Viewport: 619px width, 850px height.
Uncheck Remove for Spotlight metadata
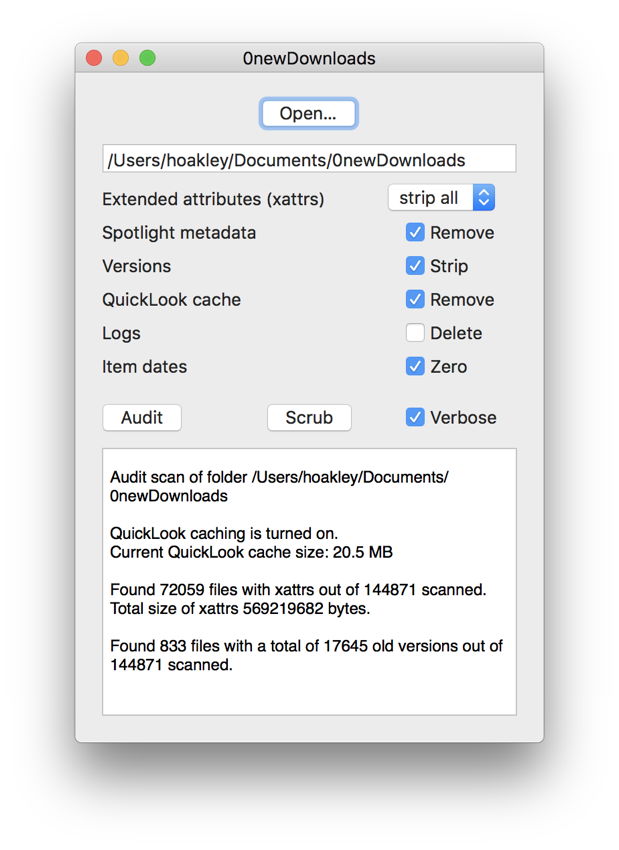coord(415,233)
